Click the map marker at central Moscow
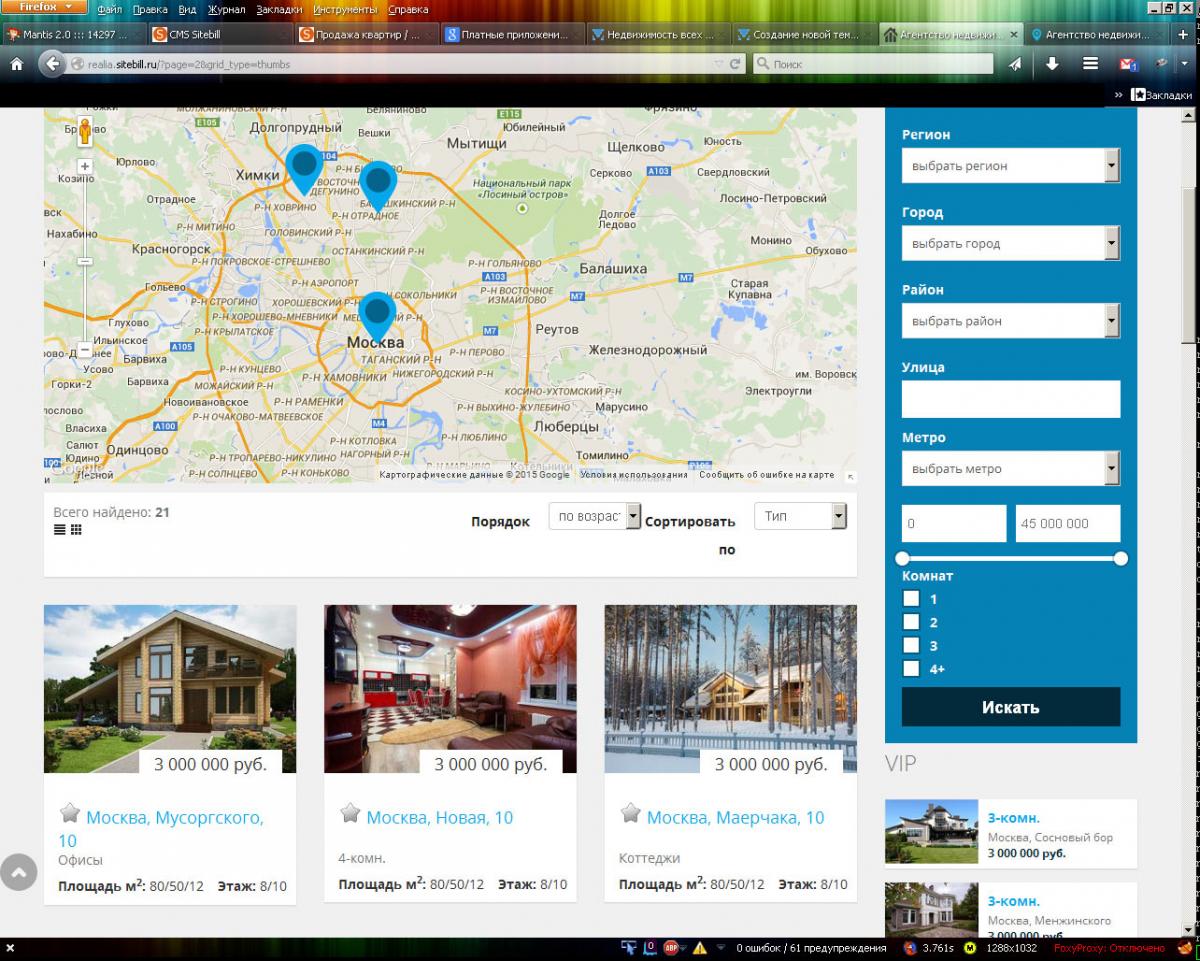Screen dimensions: 1200x961 [x=376, y=318]
